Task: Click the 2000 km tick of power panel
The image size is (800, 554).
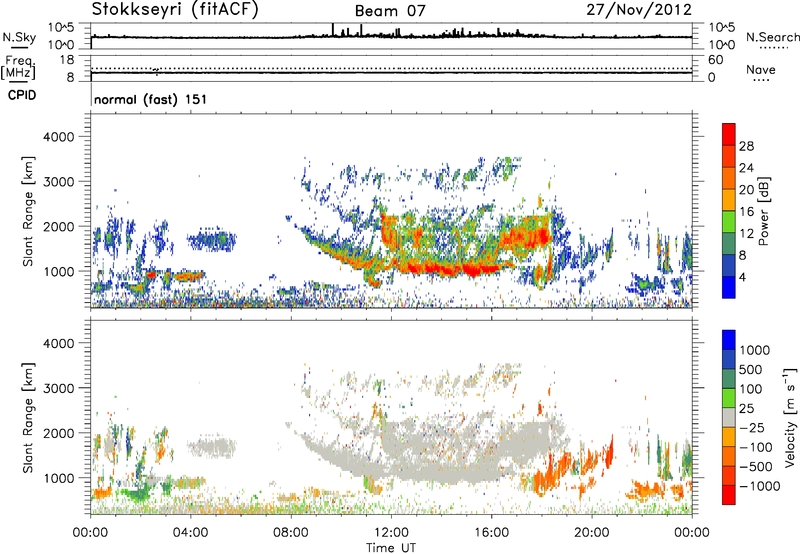Action: [59, 226]
